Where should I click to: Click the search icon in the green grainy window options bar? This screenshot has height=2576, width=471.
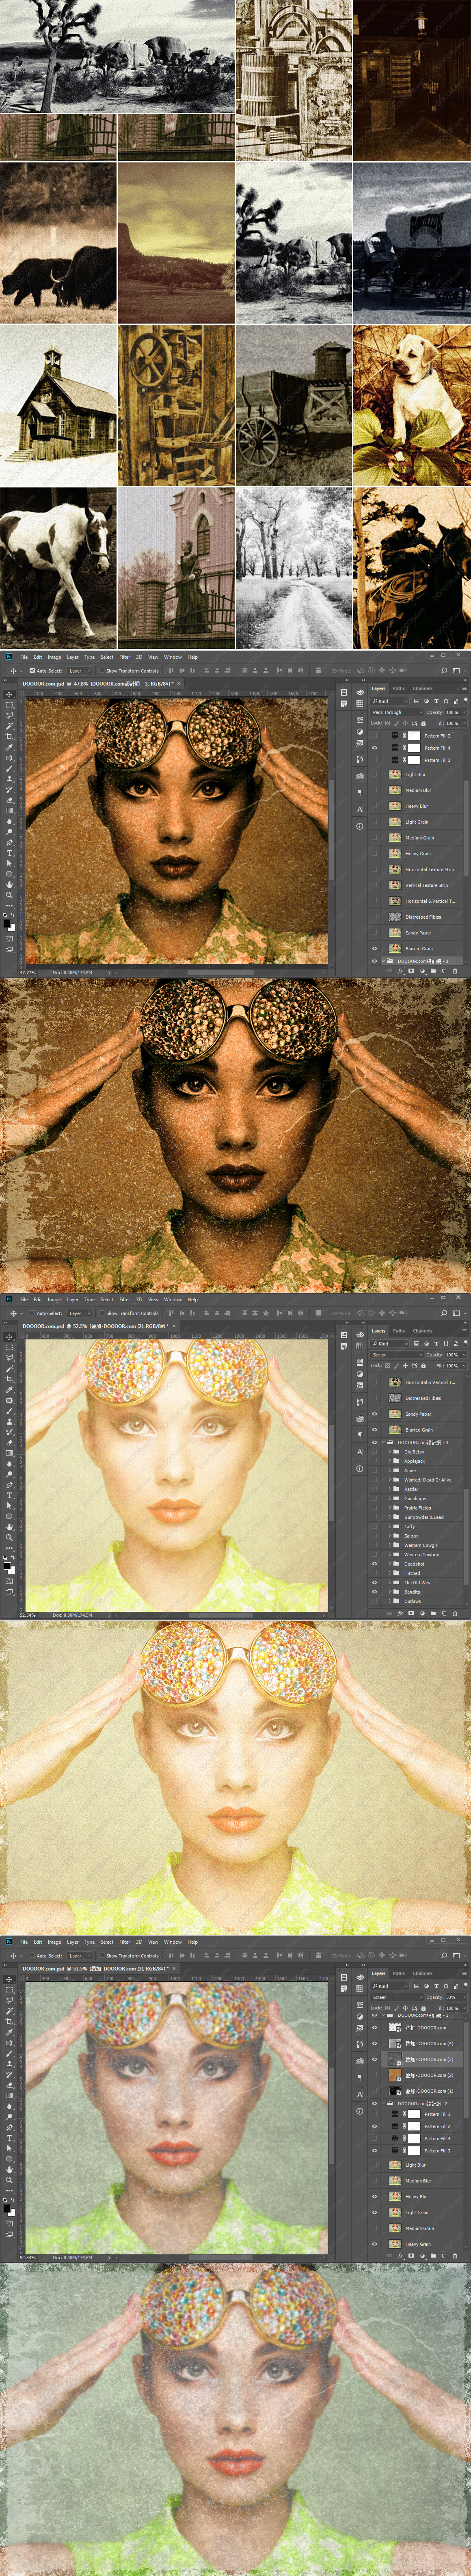coord(444,1955)
